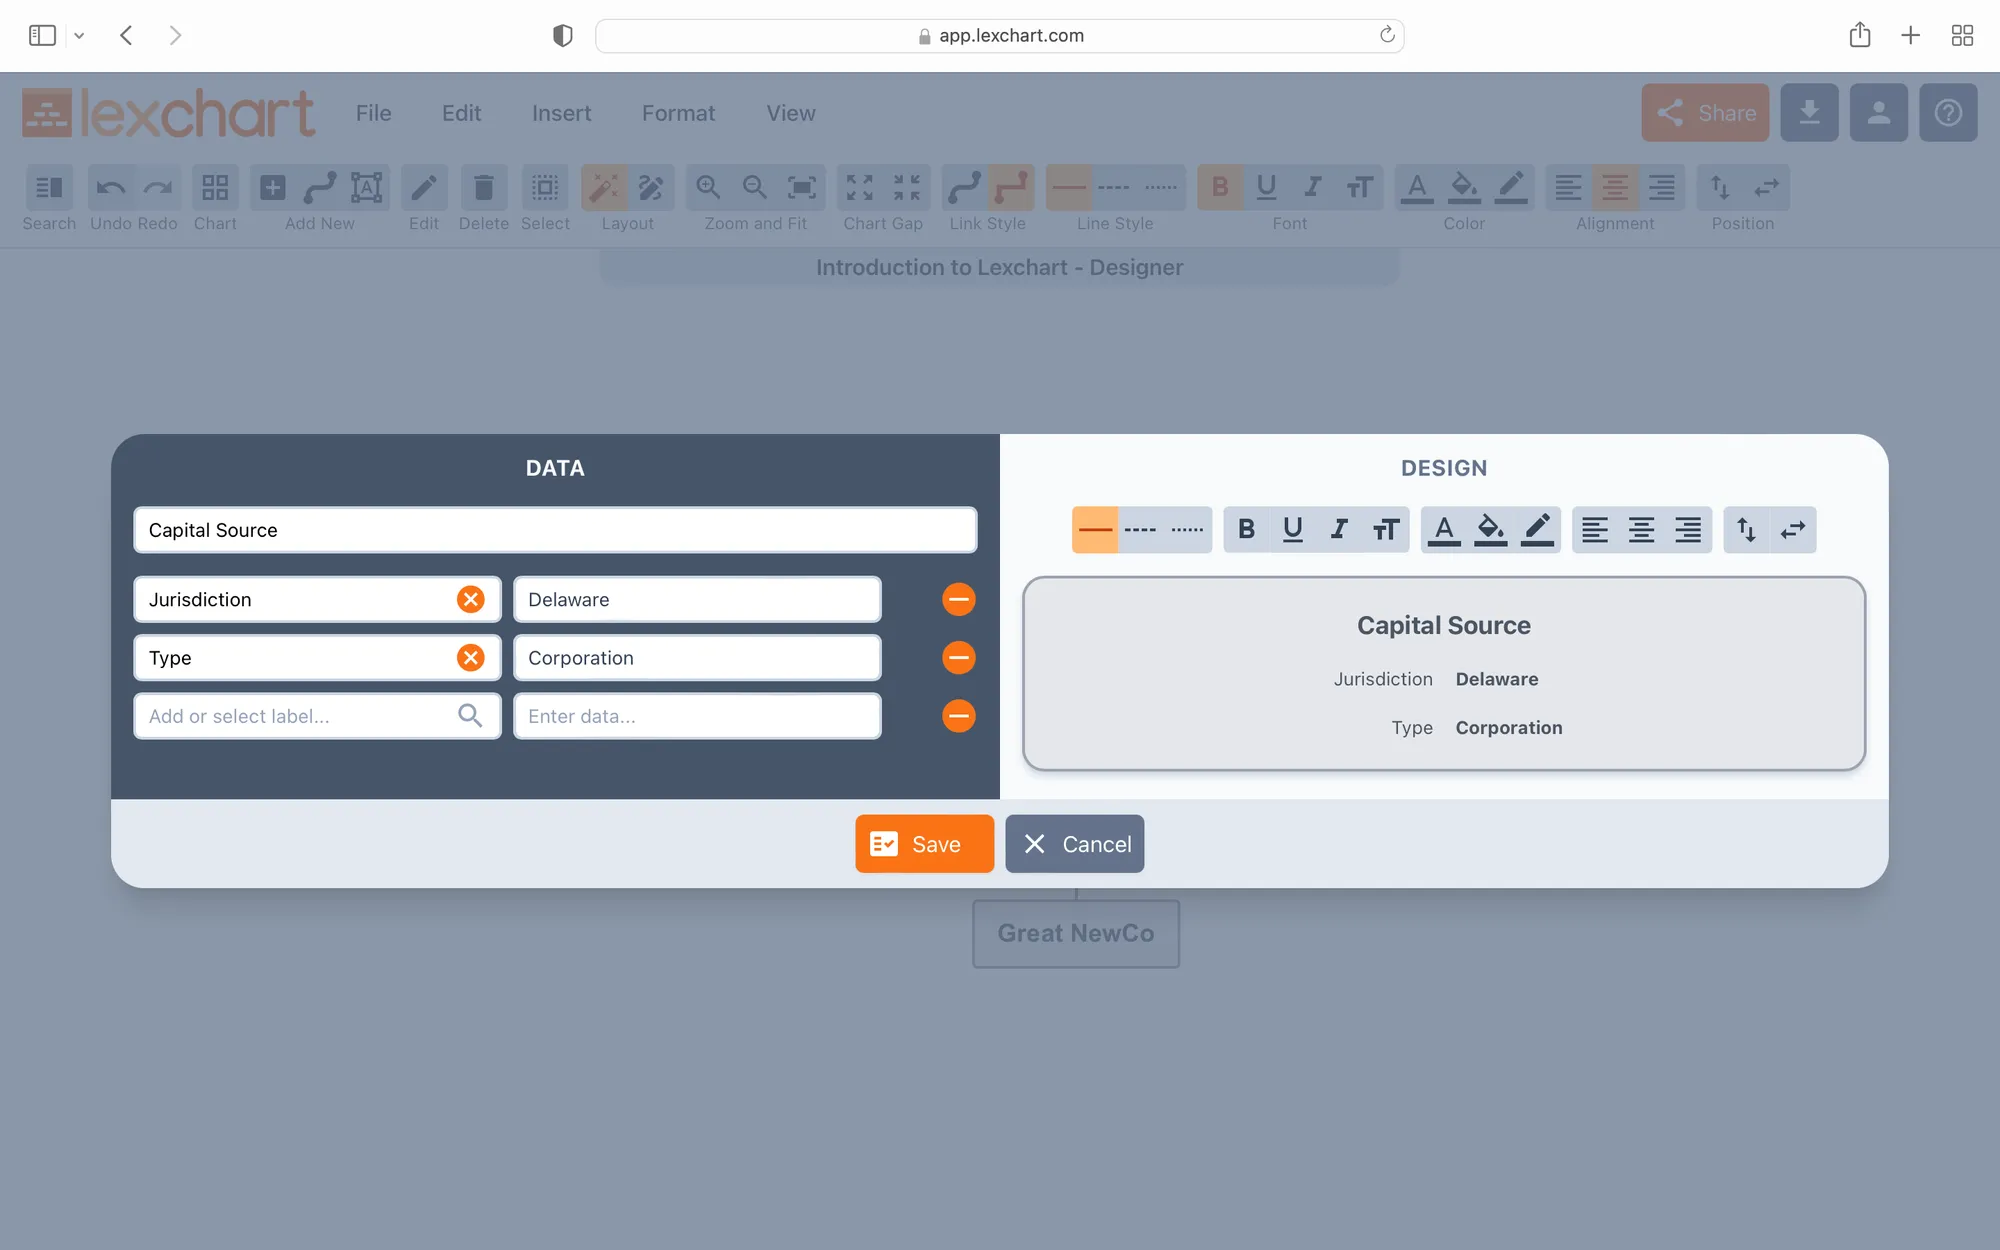
Task: Remove the Jurisdiction label with X button
Action: (469, 599)
